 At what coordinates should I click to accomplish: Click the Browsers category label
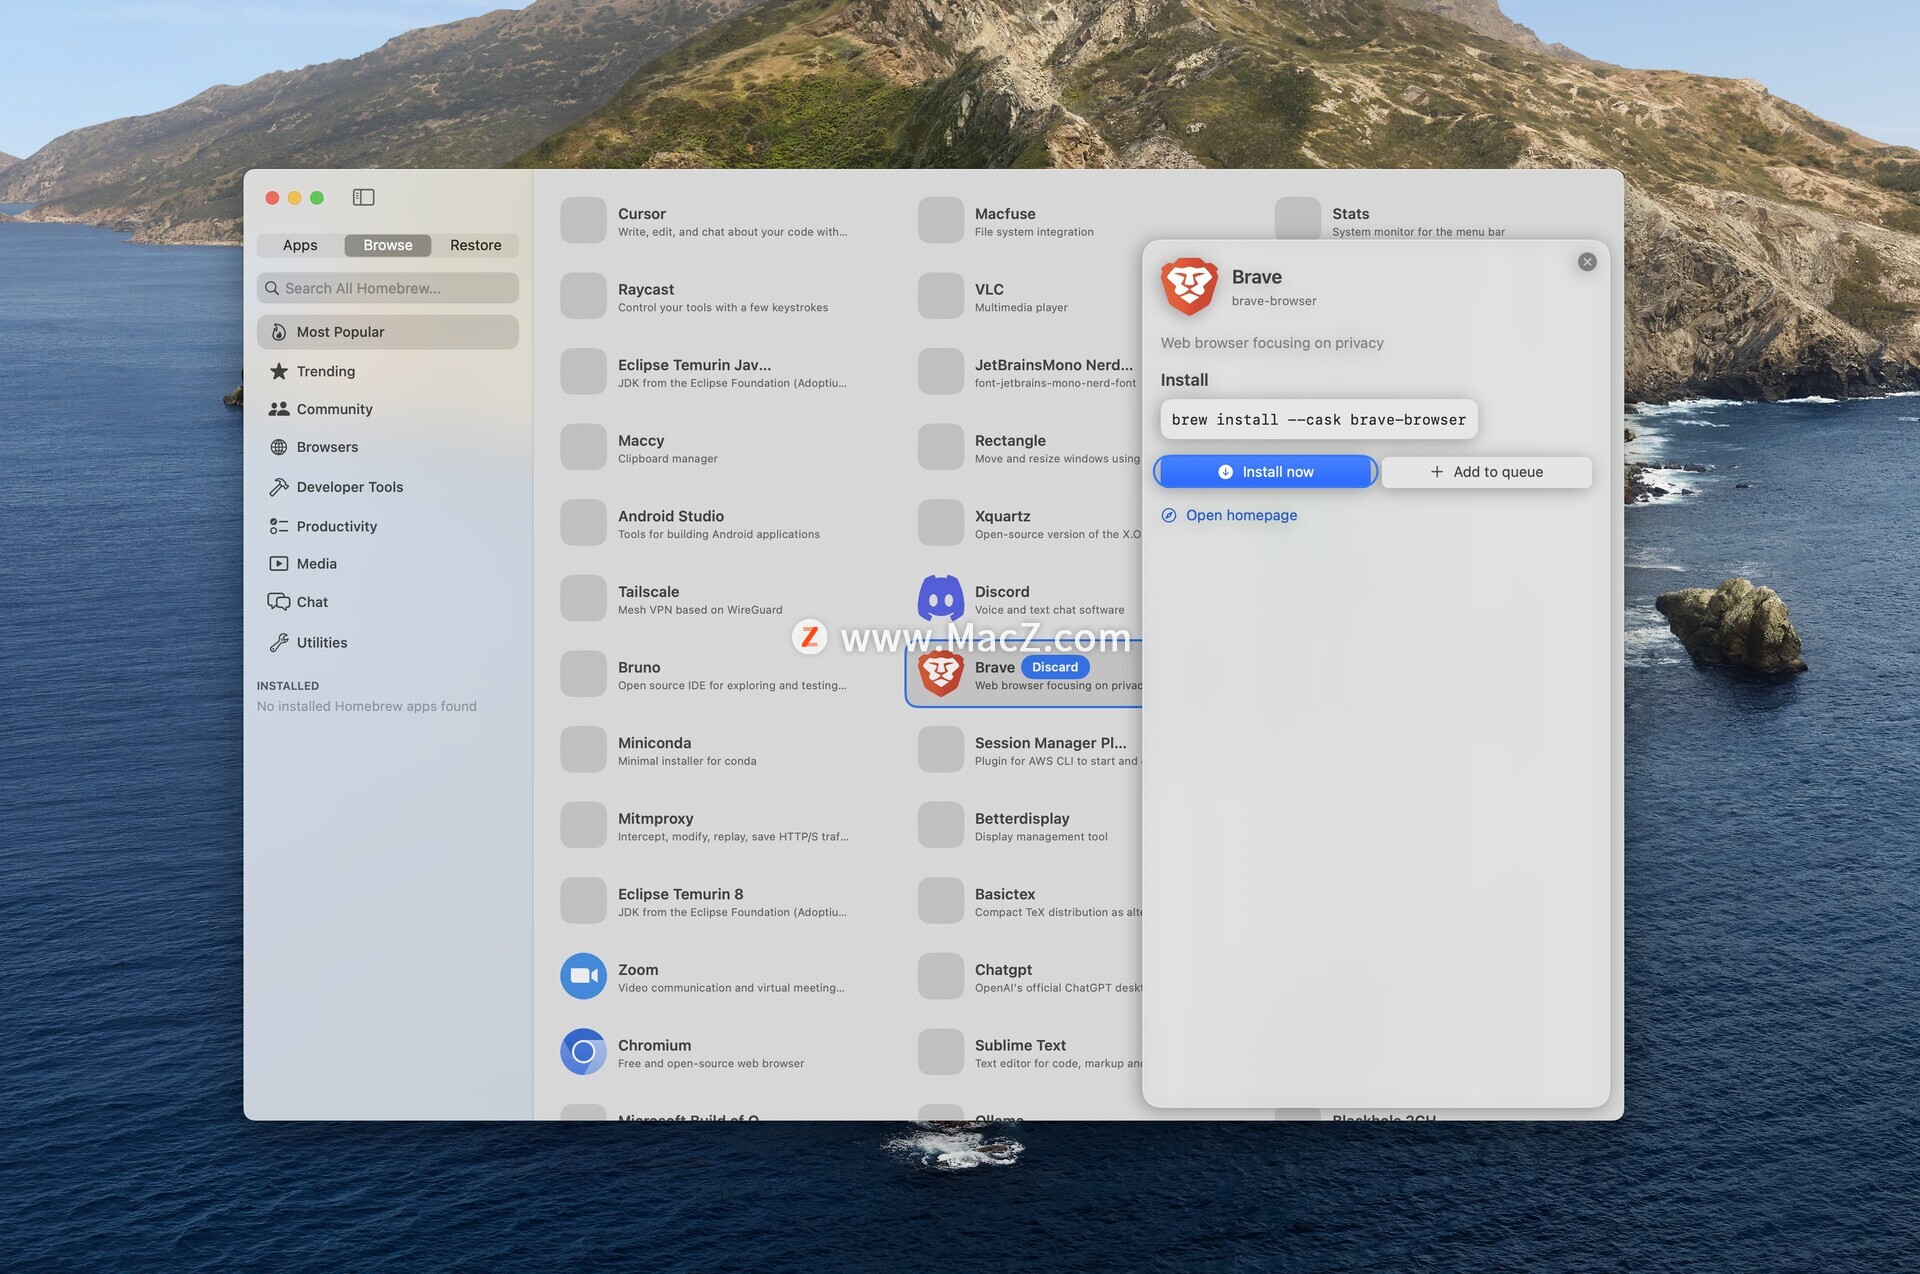coord(327,447)
